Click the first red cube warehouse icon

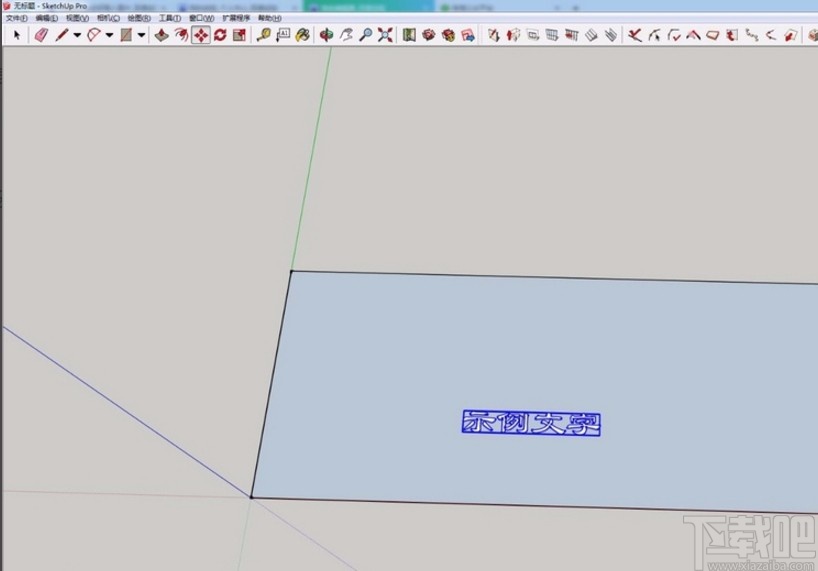click(x=429, y=35)
